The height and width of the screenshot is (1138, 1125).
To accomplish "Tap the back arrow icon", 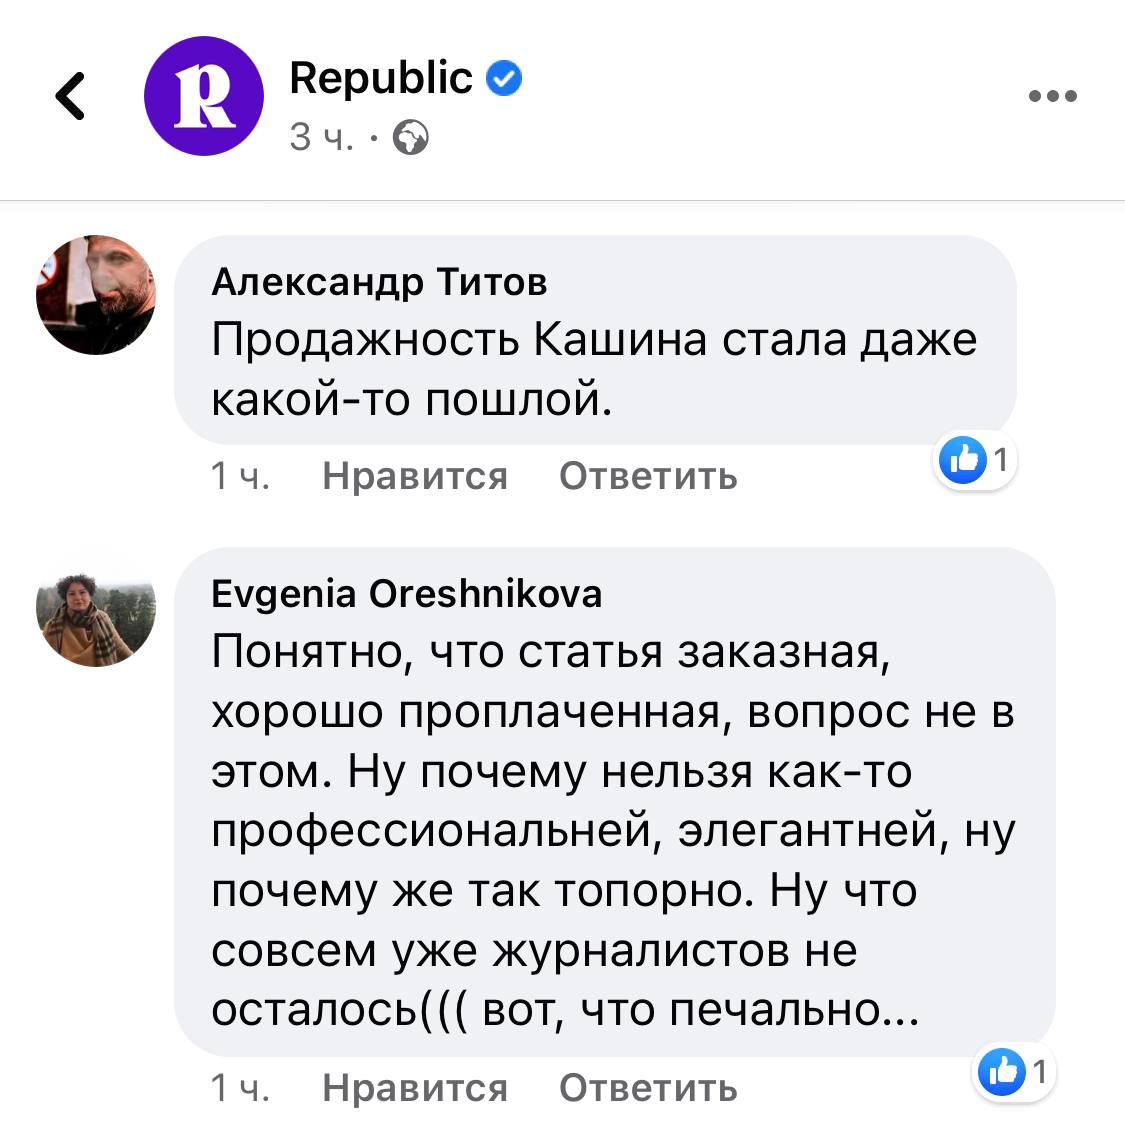I will [70, 97].
